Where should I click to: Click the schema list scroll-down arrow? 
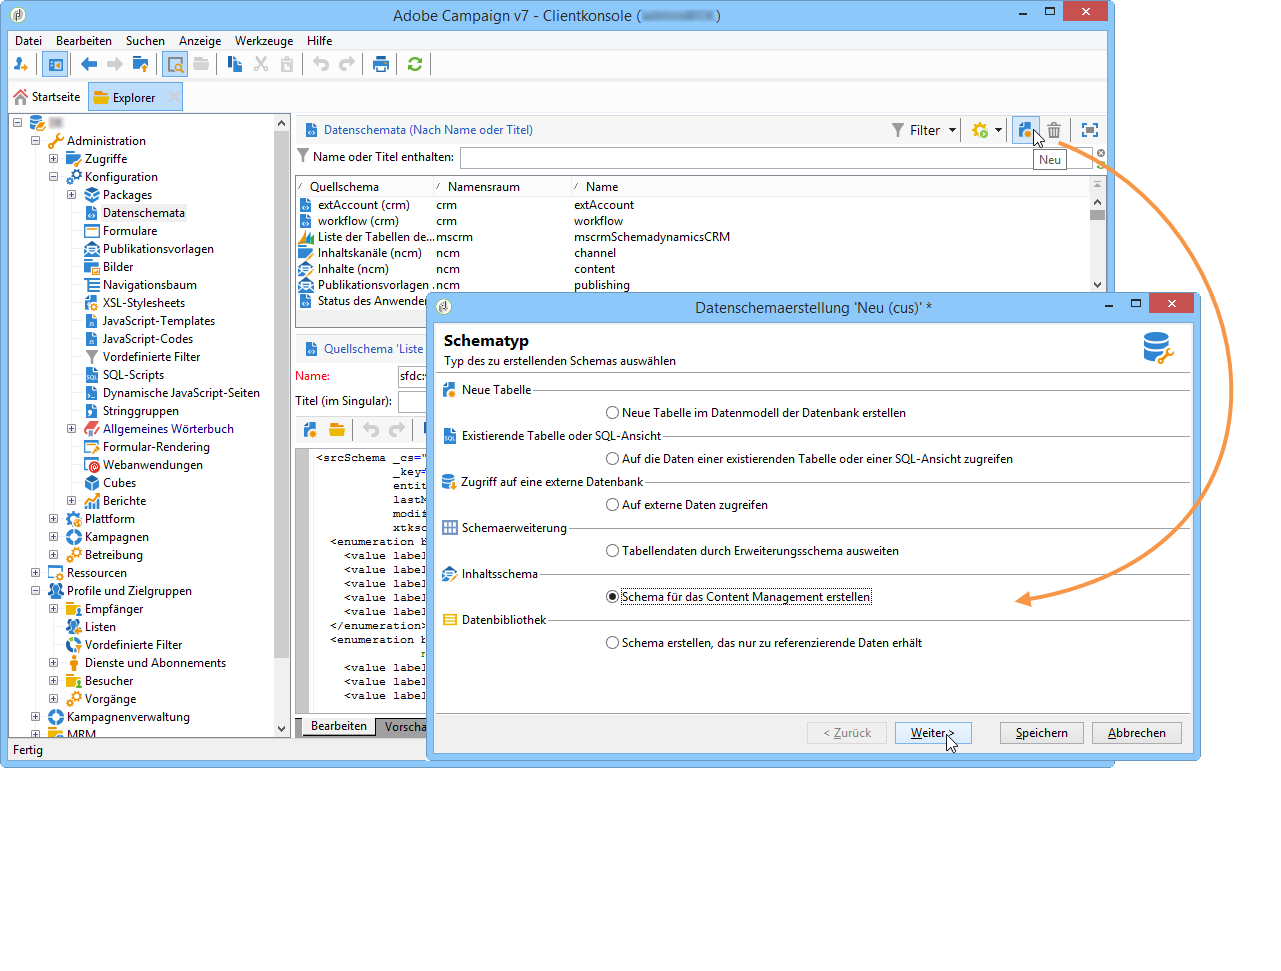(x=1097, y=285)
